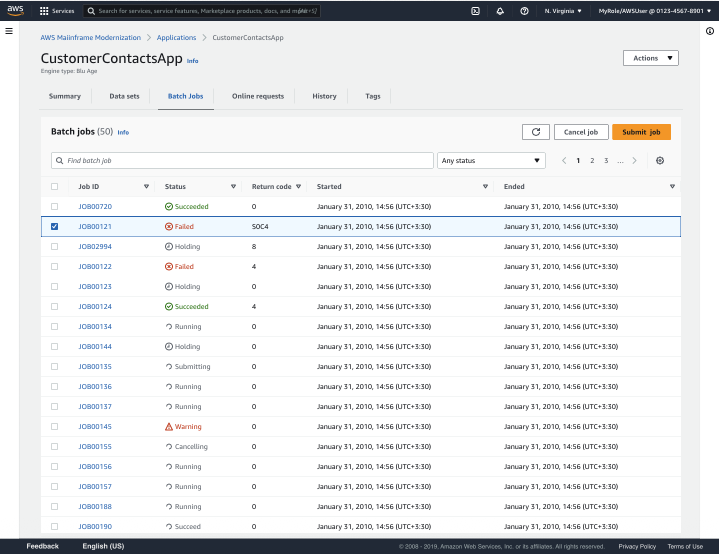Click the Holding status icon for JOB02994
The image size is (719, 554).
pos(169,247)
